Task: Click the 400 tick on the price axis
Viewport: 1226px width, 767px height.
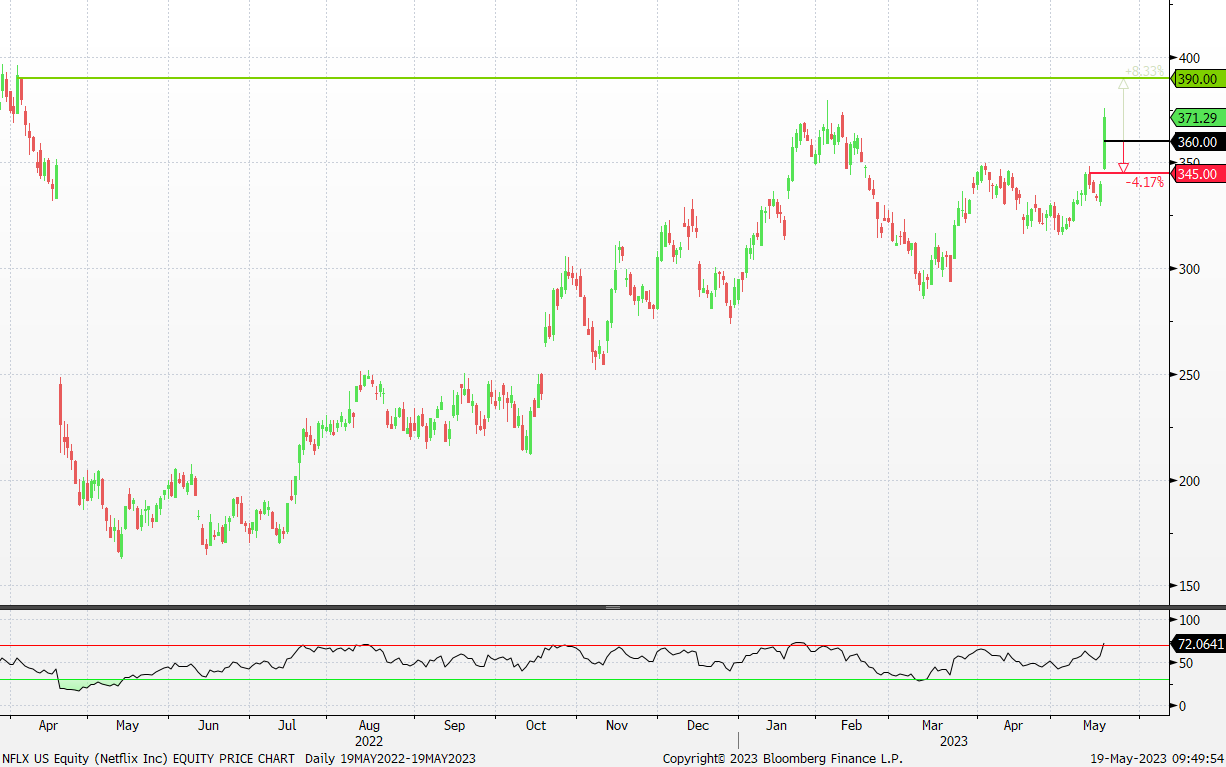Action: [1189, 57]
